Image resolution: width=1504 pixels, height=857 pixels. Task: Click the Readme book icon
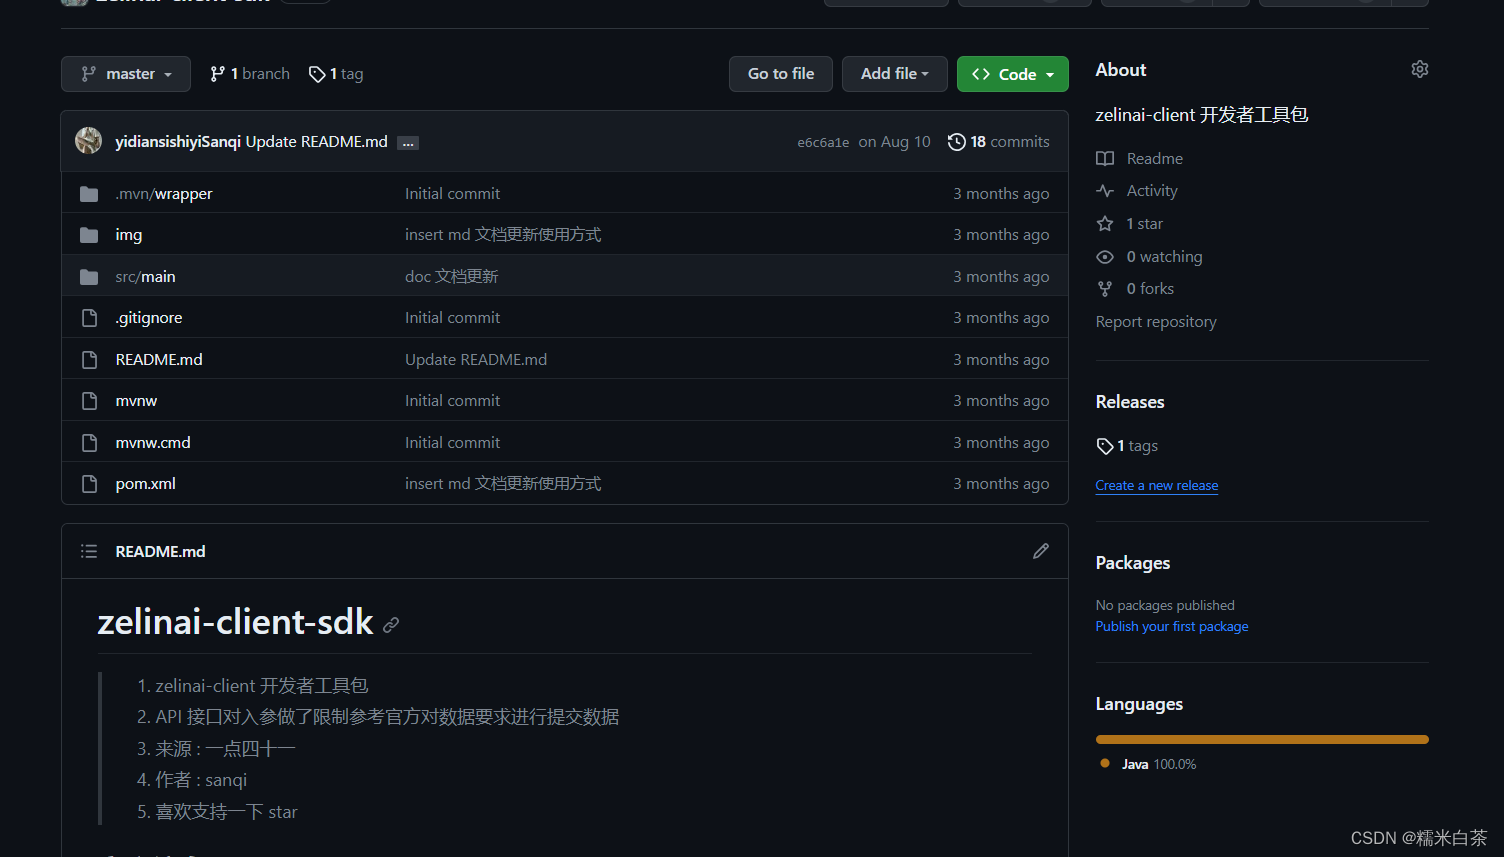1105,159
